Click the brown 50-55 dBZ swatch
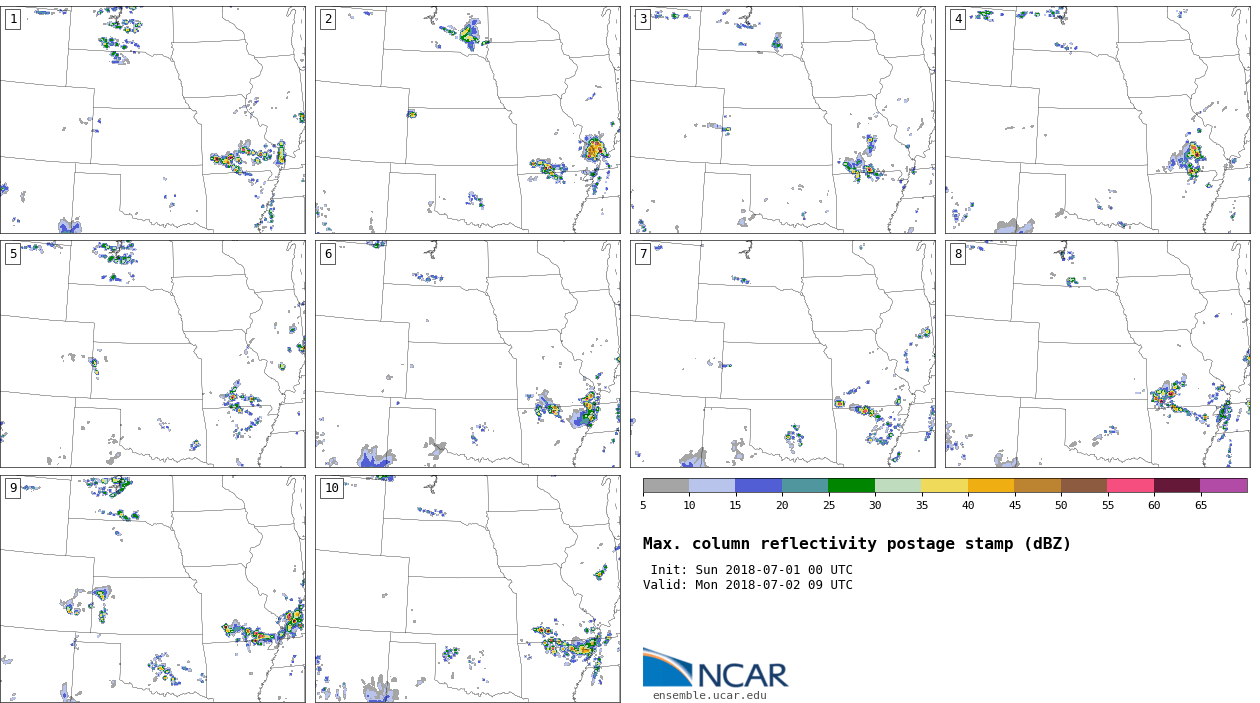 (x=1084, y=485)
